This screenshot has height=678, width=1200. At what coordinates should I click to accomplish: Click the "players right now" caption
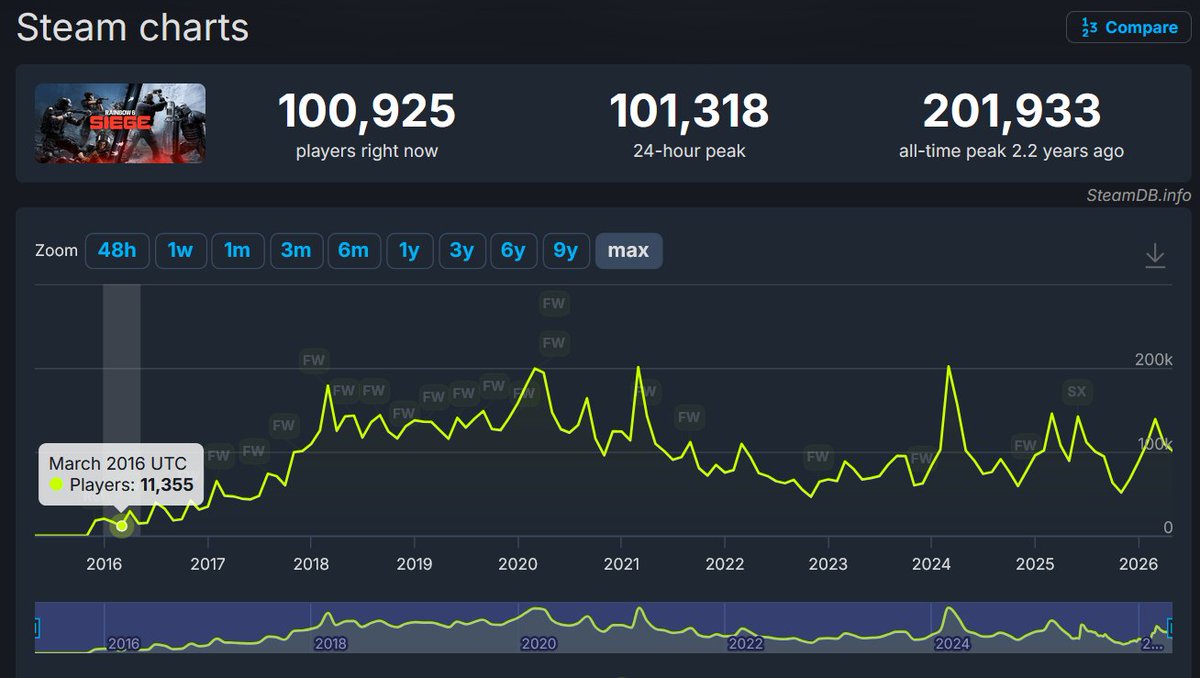[x=367, y=152]
